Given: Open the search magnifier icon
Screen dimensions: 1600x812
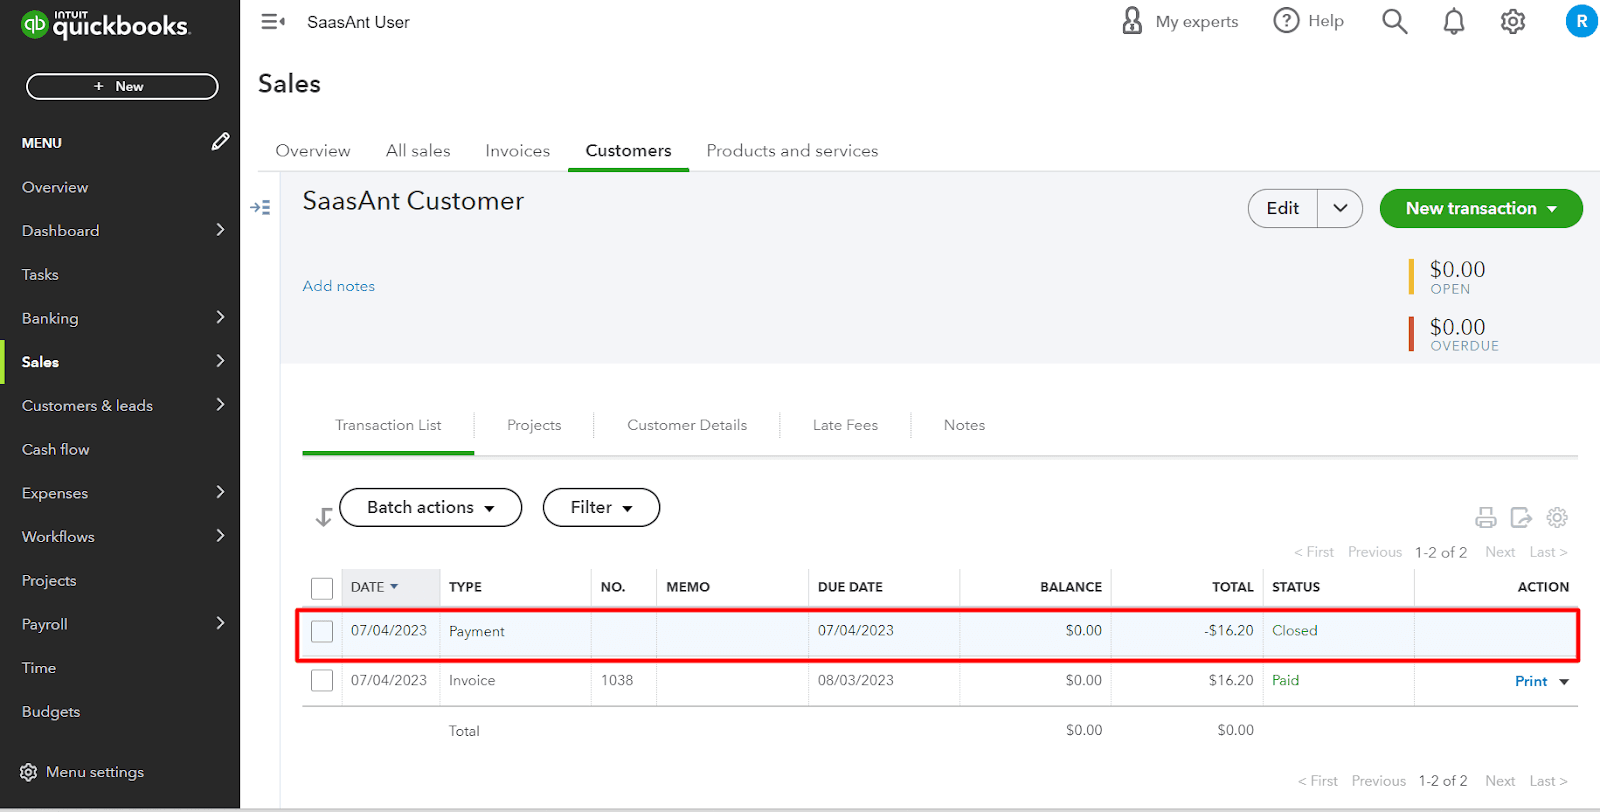Looking at the screenshot, I should [1394, 21].
